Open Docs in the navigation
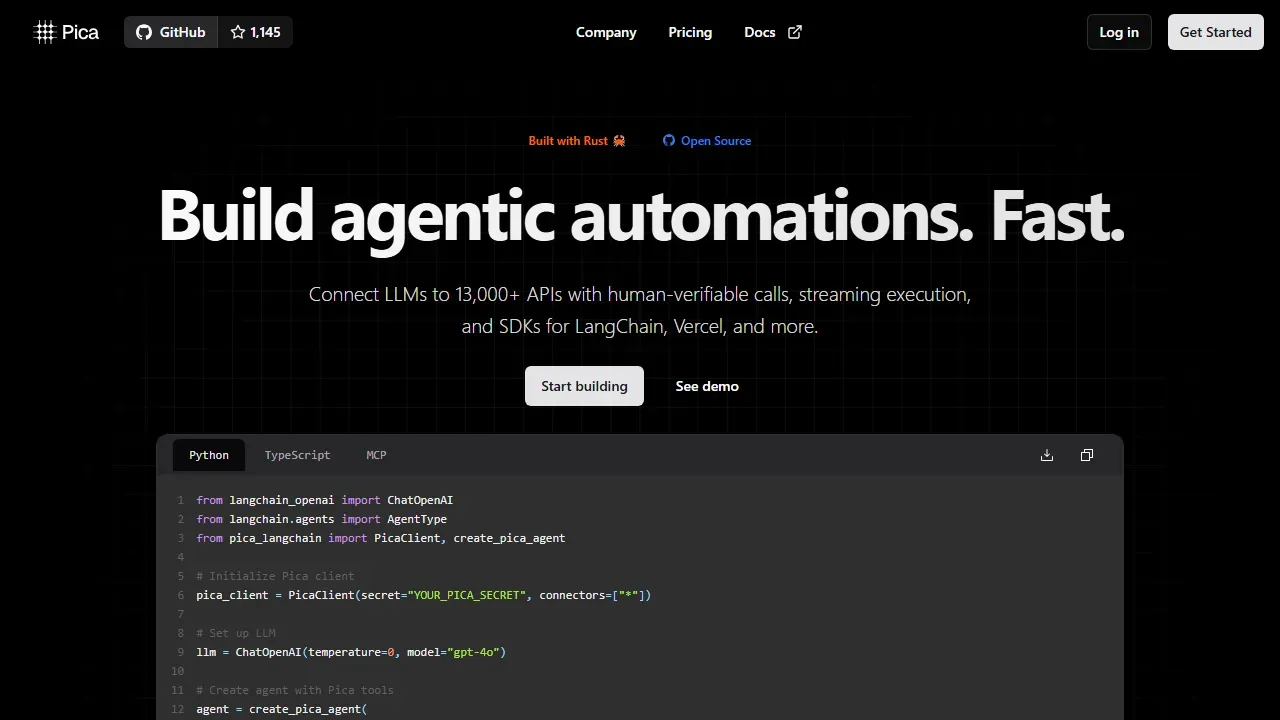Screen dimensions: 1280x720 (x=760, y=32)
